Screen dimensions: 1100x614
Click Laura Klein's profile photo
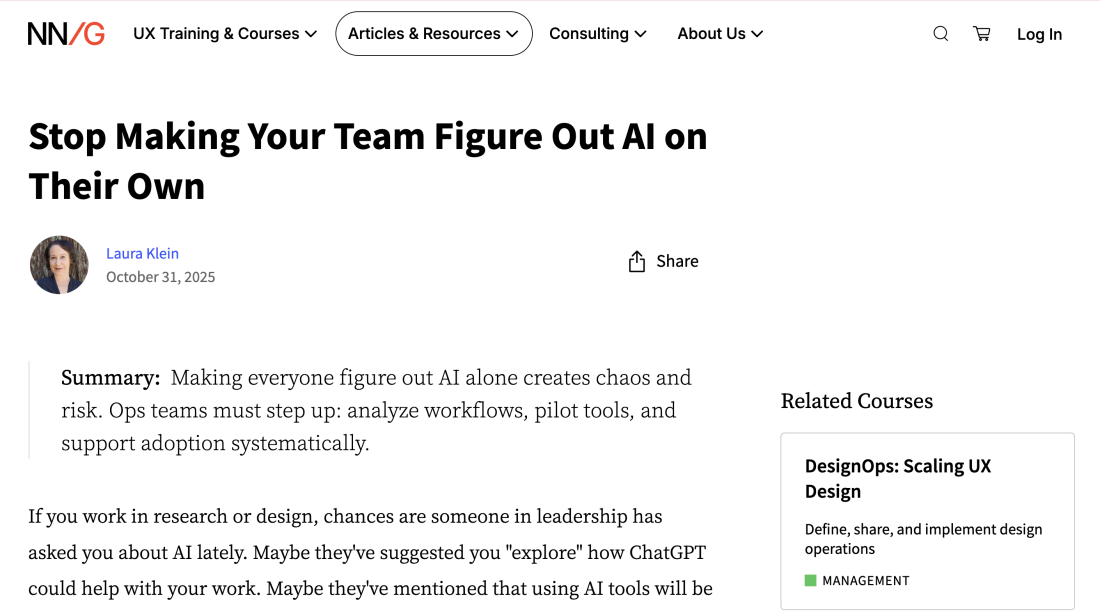(x=59, y=264)
